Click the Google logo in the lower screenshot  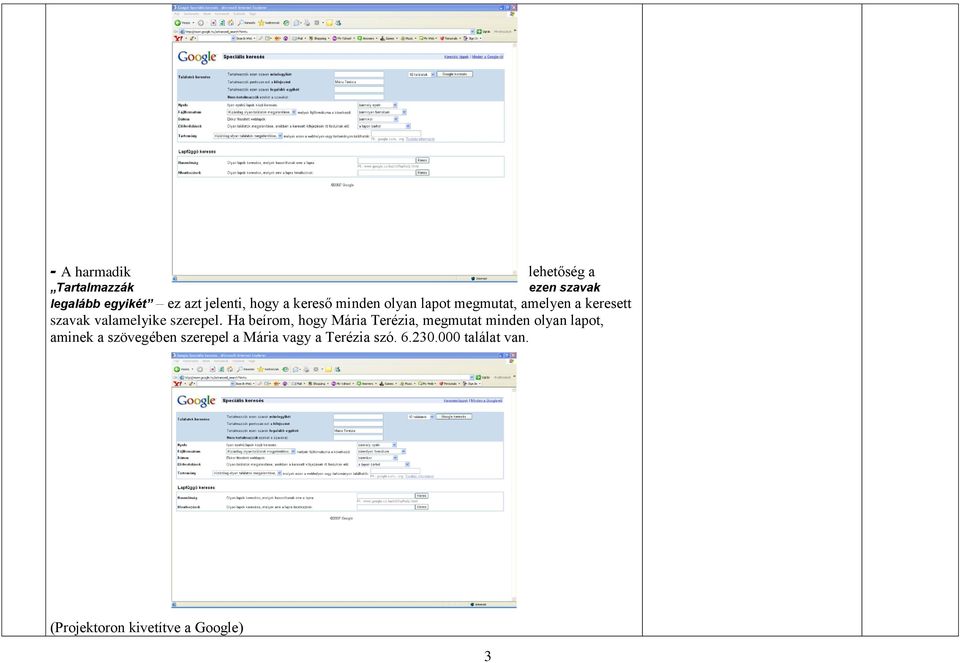pyautogui.click(x=196, y=400)
